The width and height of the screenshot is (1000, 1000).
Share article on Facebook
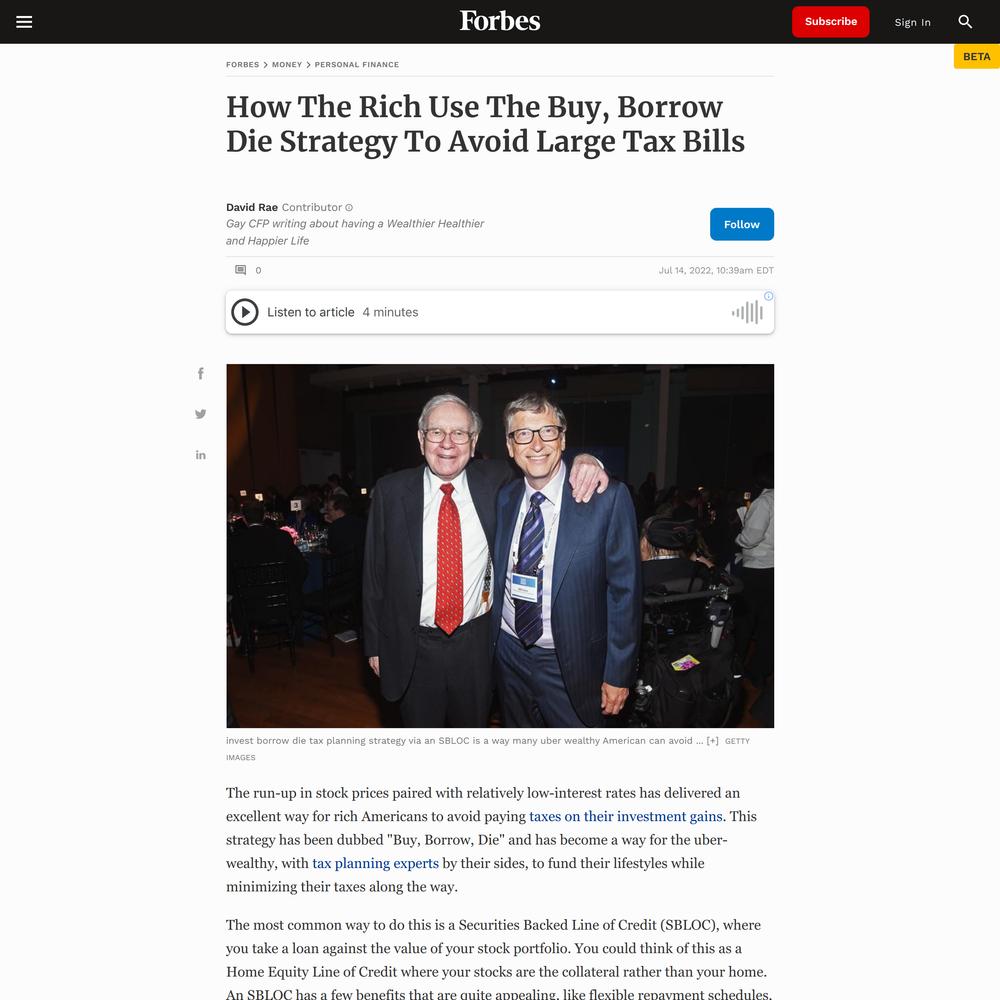201,374
